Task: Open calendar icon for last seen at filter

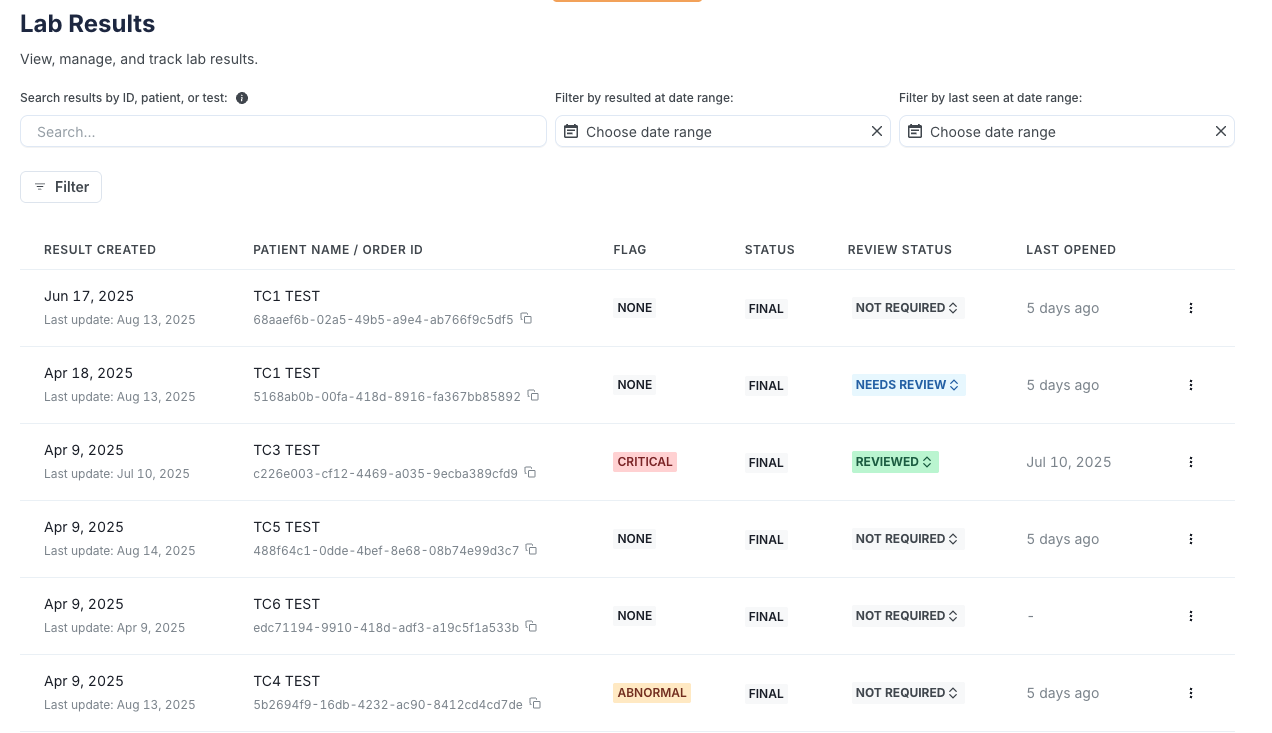Action: (914, 131)
